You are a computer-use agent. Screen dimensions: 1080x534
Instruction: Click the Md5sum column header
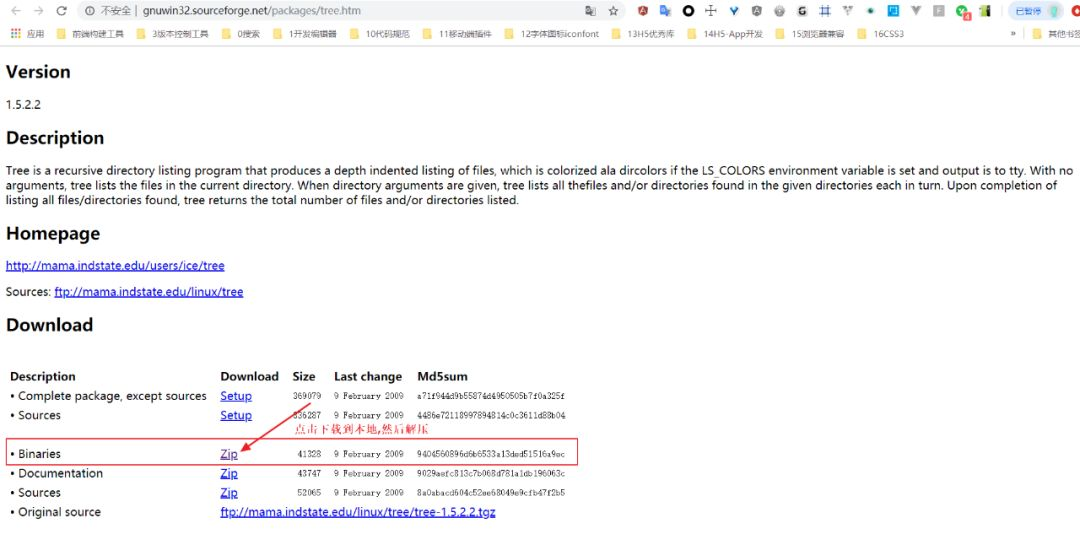pos(442,376)
